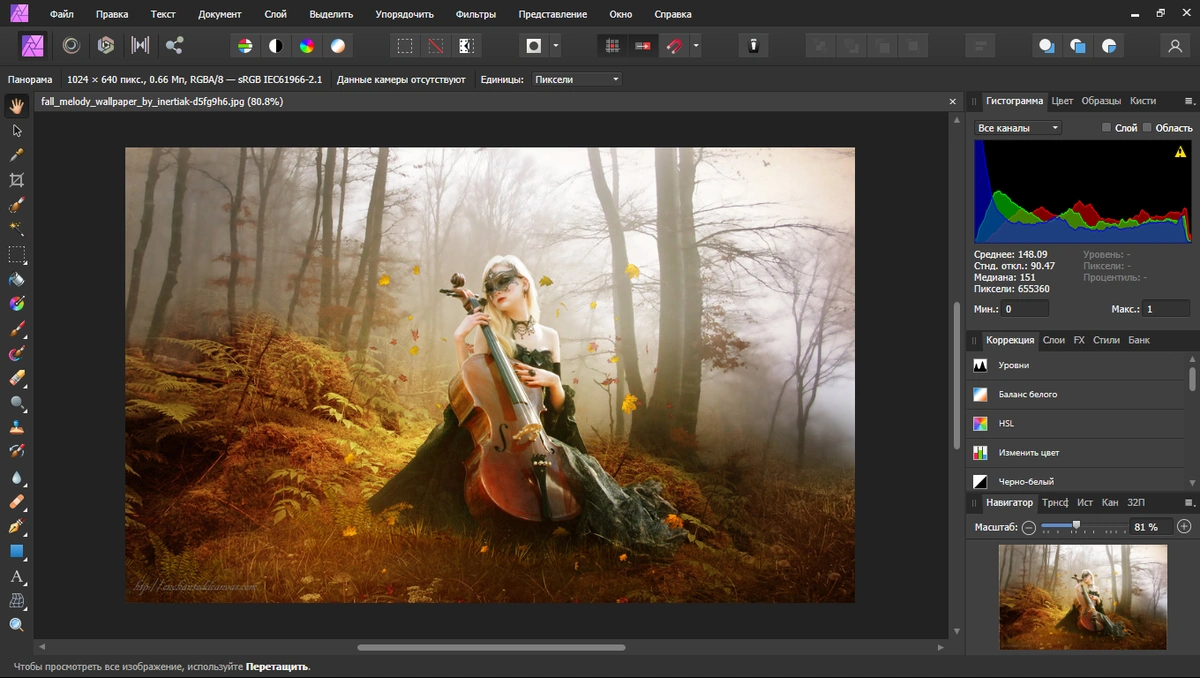Select the Healing bandage tool
The height and width of the screenshot is (678, 1200).
tap(17, 501)
